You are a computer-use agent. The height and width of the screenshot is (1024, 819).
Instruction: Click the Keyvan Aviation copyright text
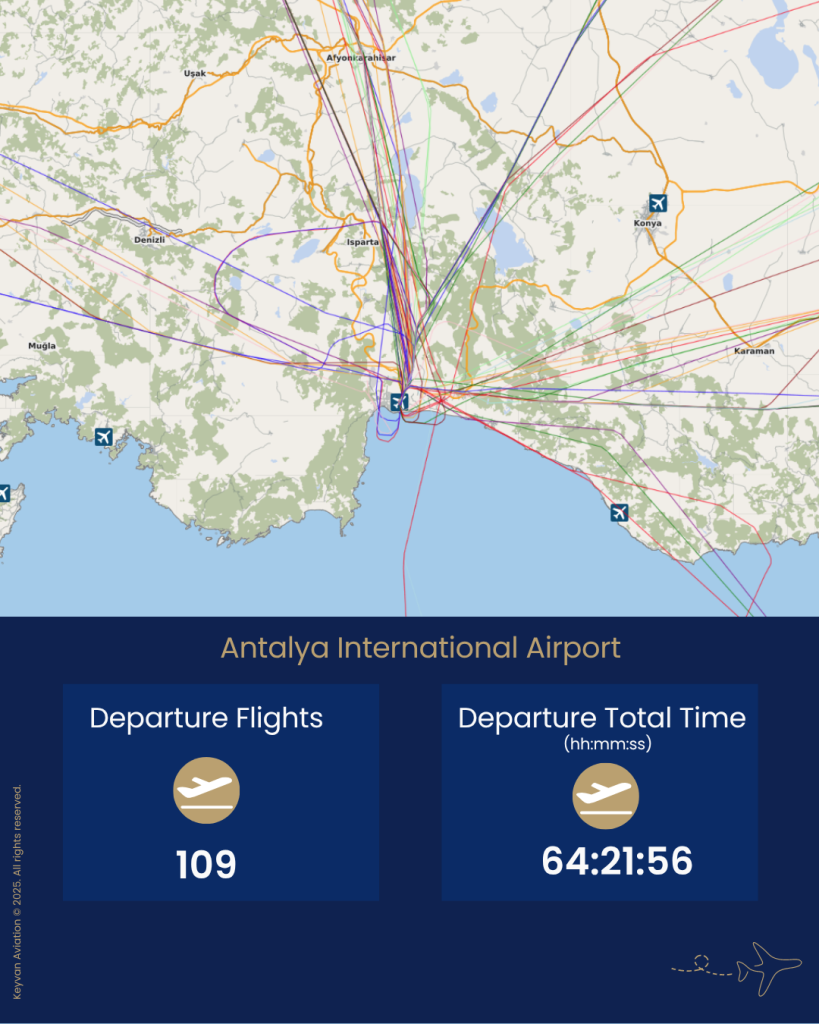pyautogui.click(x=17, y=892)
